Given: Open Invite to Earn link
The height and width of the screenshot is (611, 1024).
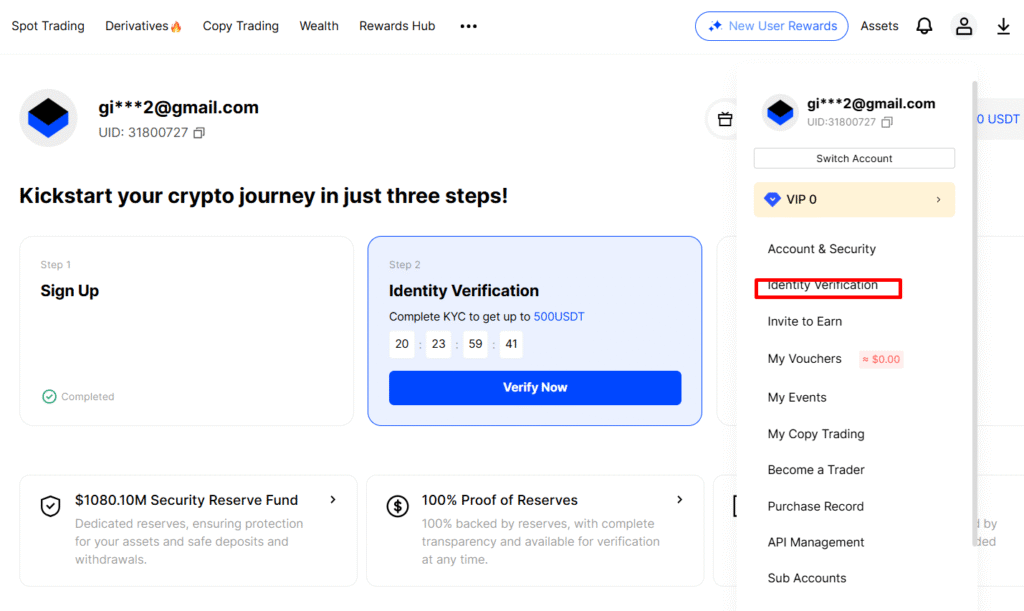Looking at the screenshot, I should (805, 322).
